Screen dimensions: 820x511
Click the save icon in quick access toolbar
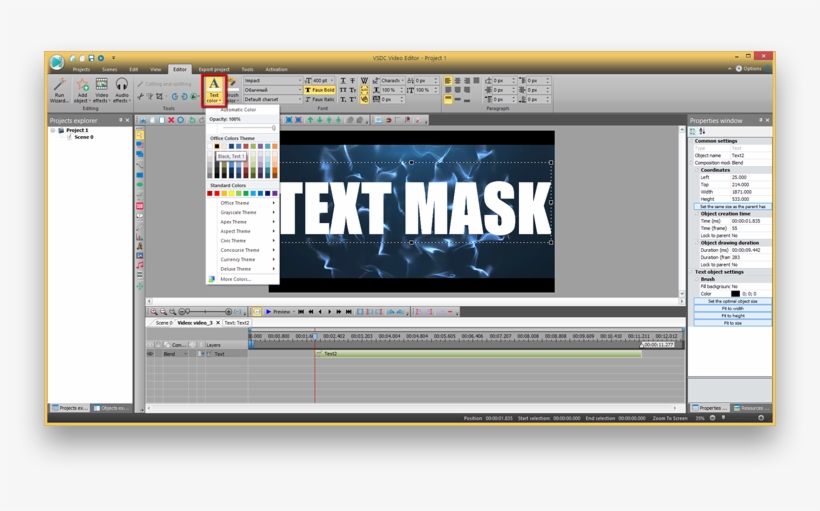tap(91, 58)
